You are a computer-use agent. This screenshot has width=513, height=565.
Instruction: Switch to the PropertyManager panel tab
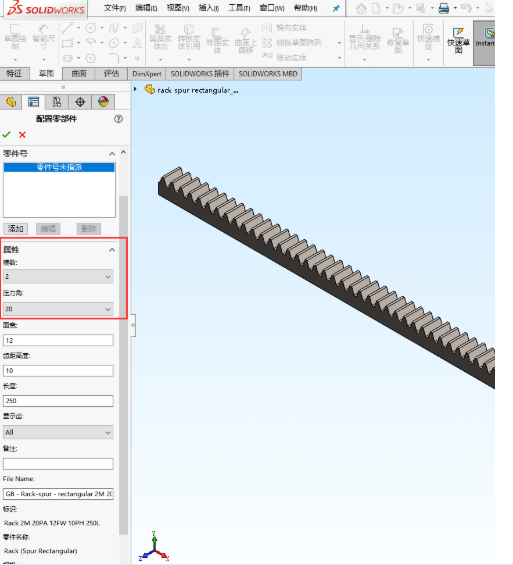[x=34, y=102]
